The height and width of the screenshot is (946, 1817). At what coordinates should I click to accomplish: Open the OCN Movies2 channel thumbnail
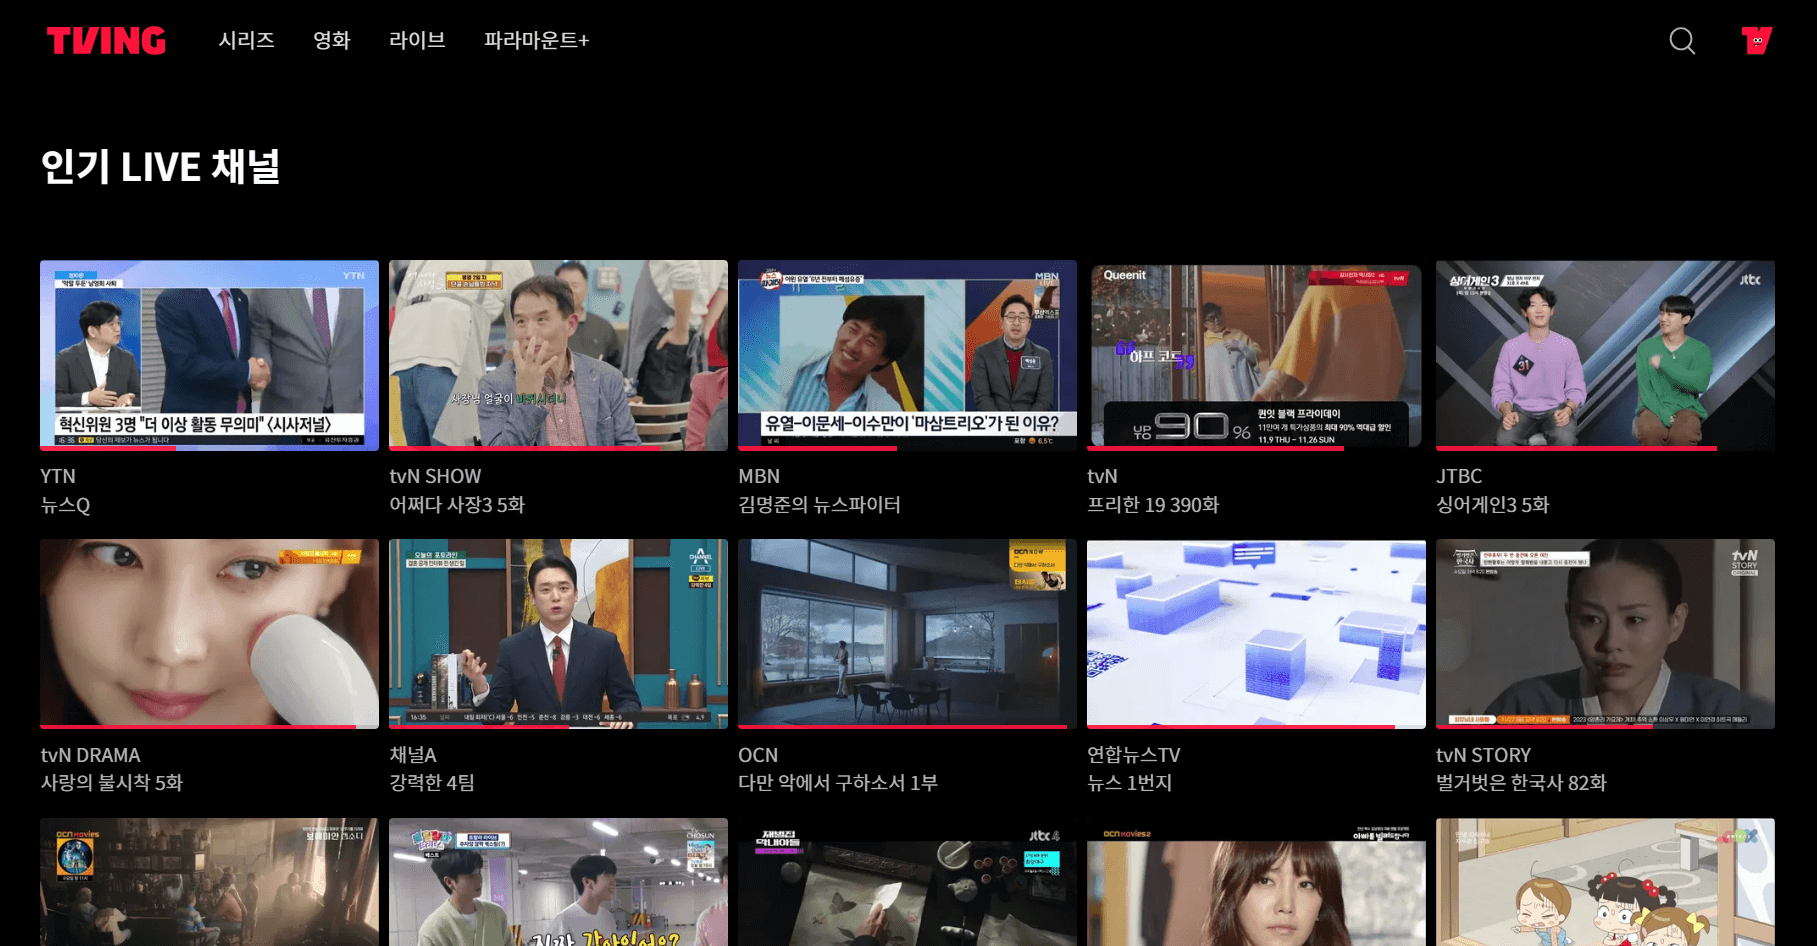(1256, 882)
